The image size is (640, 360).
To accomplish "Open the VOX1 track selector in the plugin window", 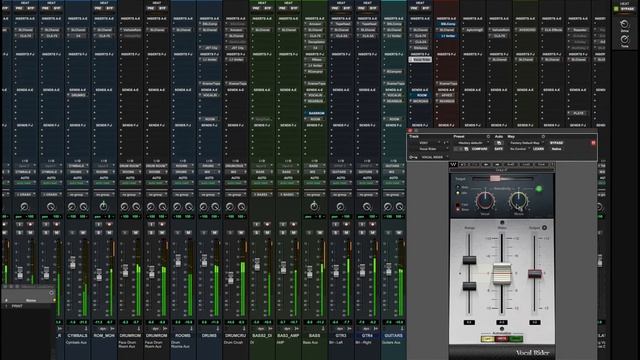I will click(x=428, y=143).
